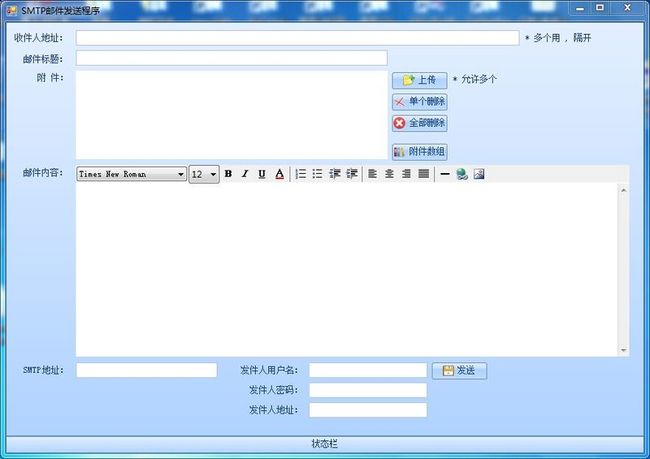Open the font color tool
The height and width of the screenshot is (459, 650).
[280, 174]
